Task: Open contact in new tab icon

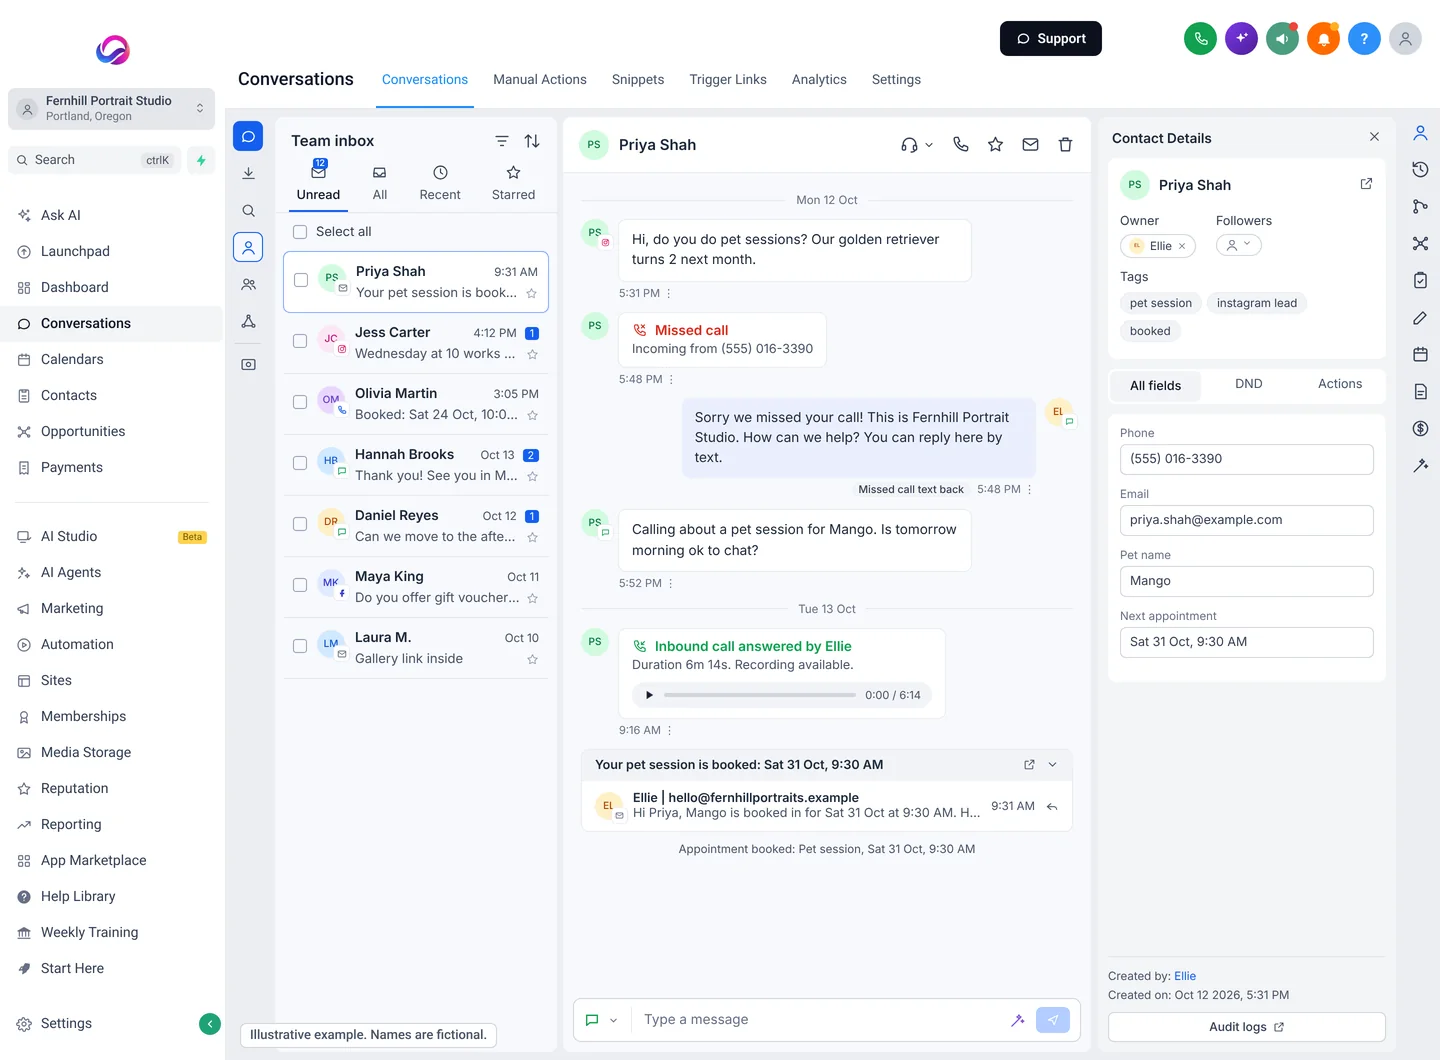Action: (x=1366, y=184)
